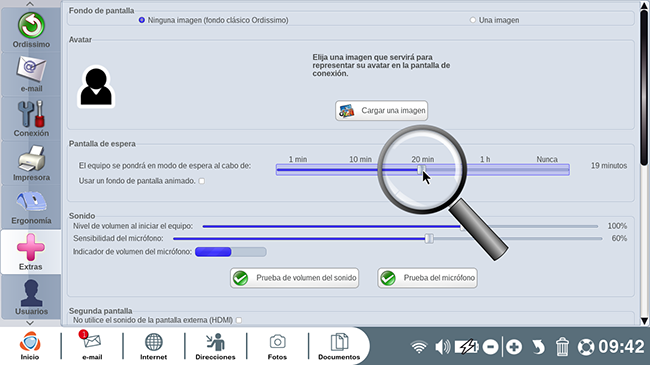Select the Extras pink plus section
650x365 pixels.
click(31, 252)
